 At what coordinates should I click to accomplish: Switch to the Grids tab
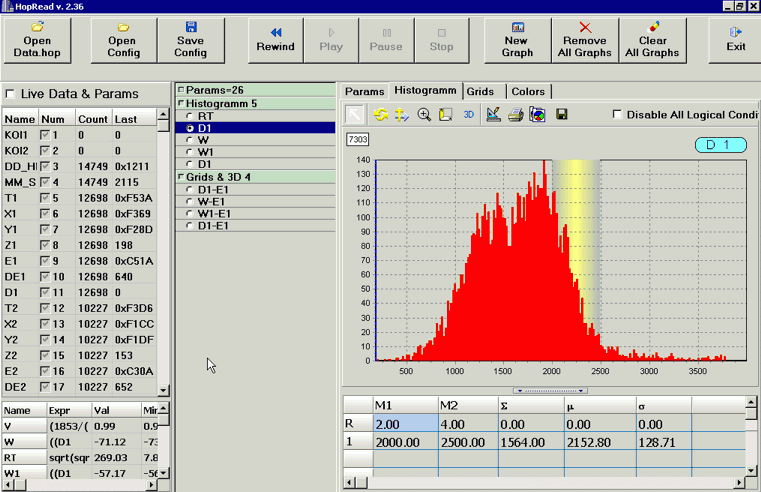click(480, 91)
